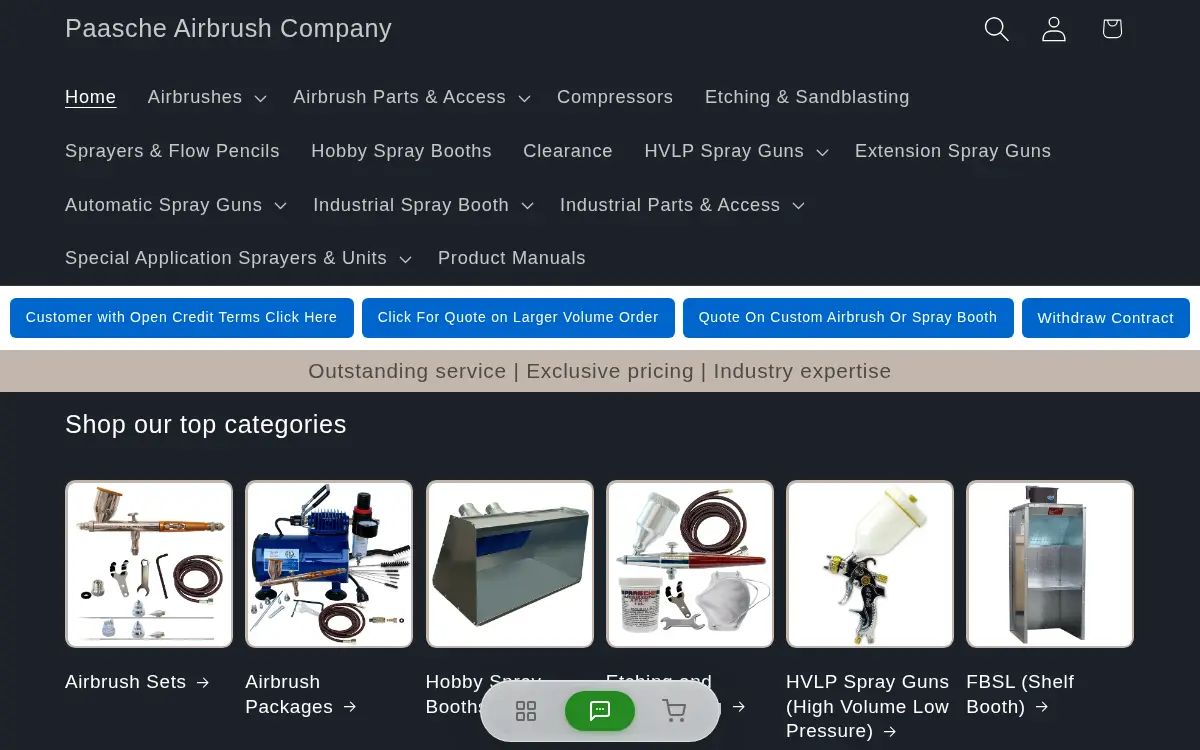Select the Airbrush Sets product image
Image resolution: width=1200 pixels, height=750 pixels.
pyautogui.click(x=149, y=564)
